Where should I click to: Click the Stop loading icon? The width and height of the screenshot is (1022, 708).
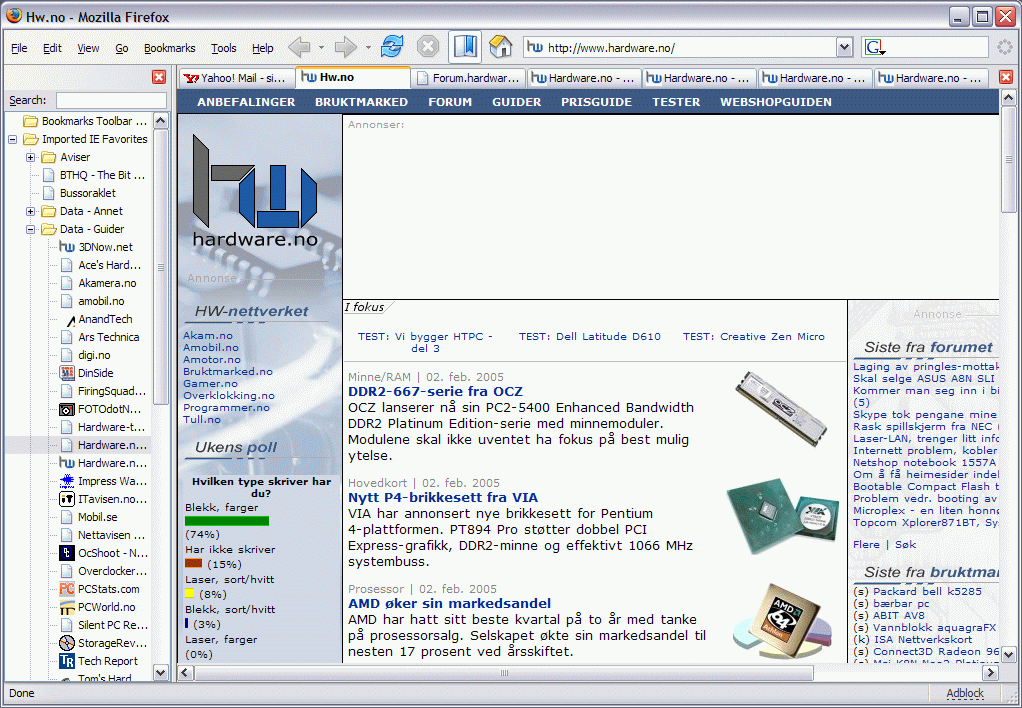coord(428,47)
